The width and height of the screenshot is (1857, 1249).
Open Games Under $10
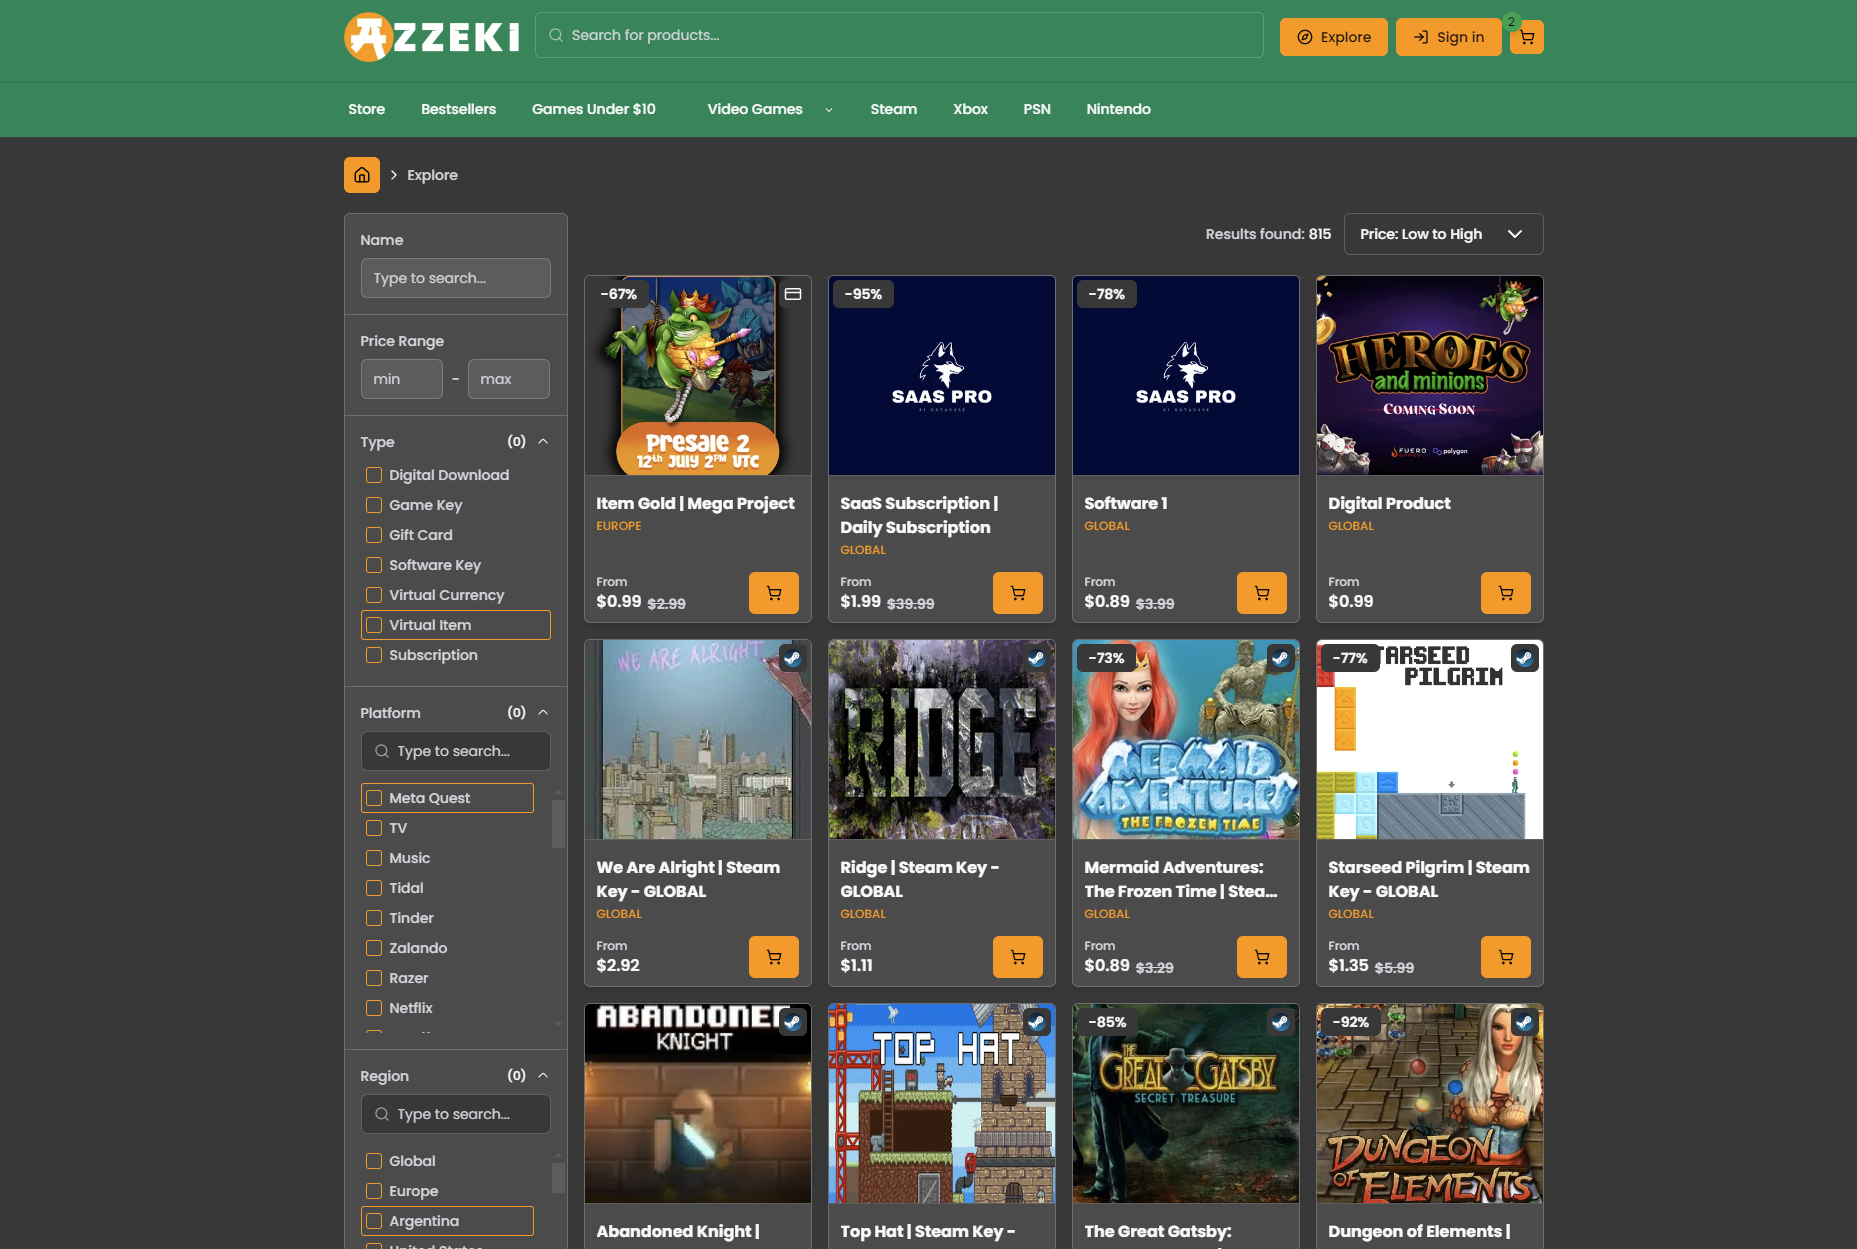(594, 109)
